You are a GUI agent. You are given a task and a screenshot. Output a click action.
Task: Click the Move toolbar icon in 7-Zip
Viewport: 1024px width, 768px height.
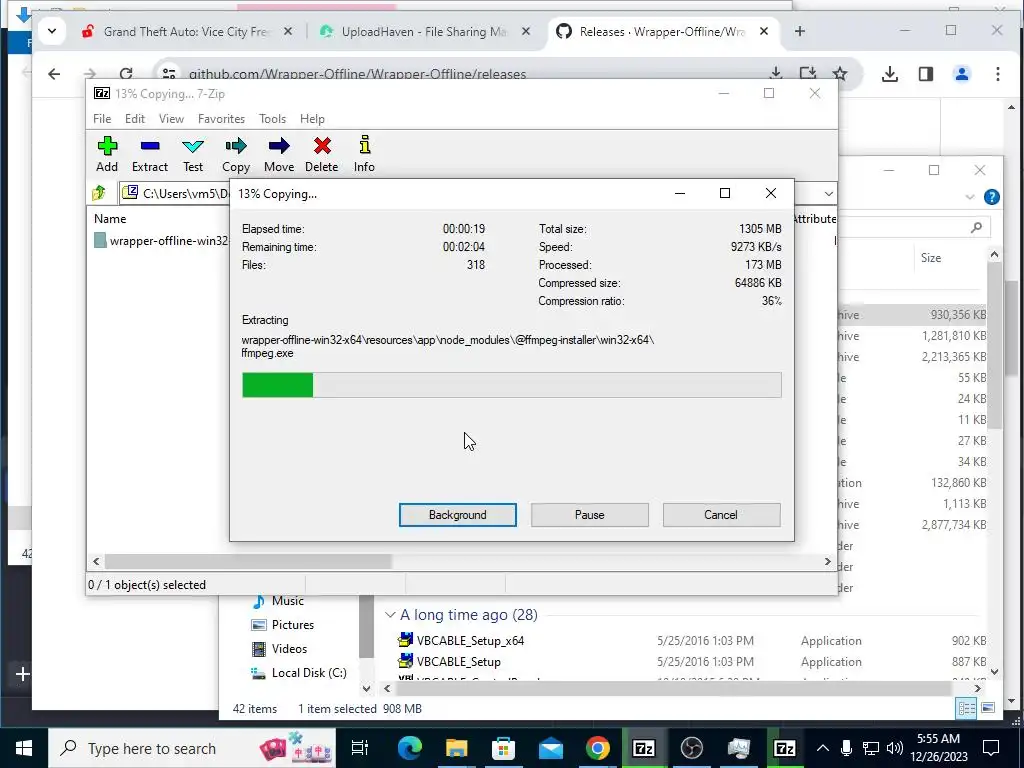[x=279, y=154]
